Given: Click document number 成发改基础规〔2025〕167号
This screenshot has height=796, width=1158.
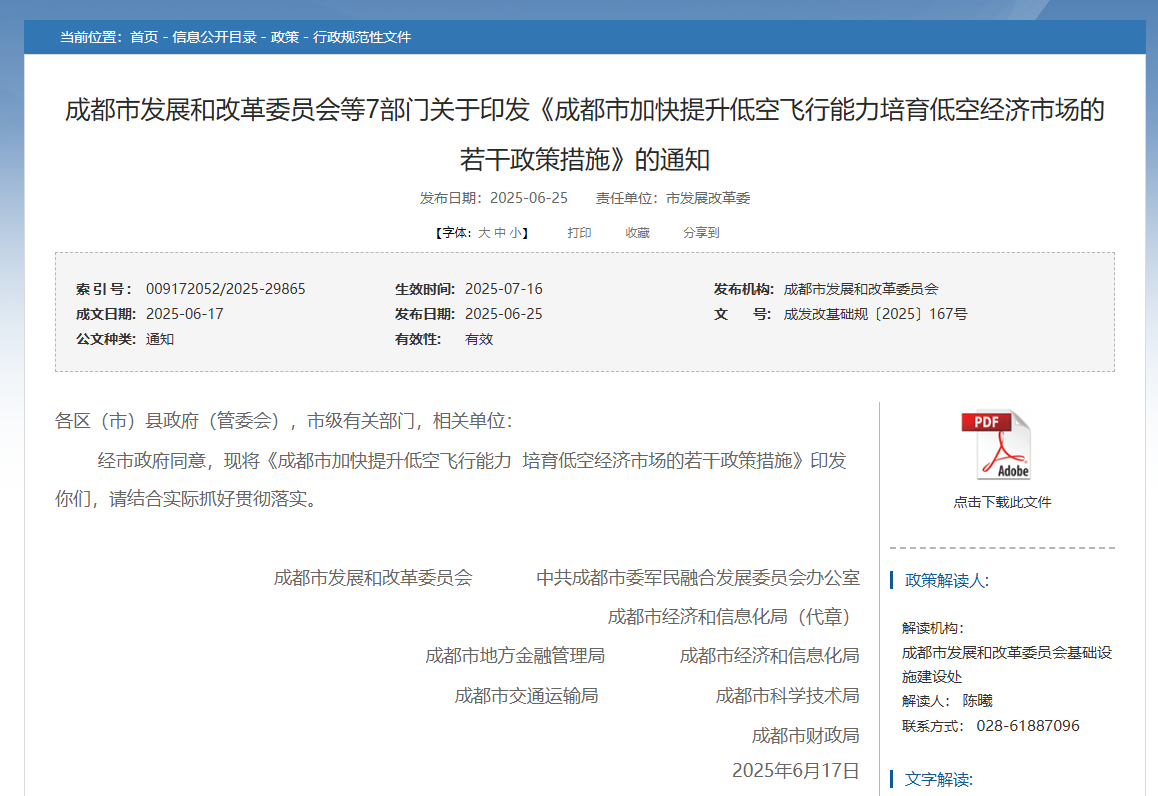Looking at the screenshot, I should click(x=875, y=314).
